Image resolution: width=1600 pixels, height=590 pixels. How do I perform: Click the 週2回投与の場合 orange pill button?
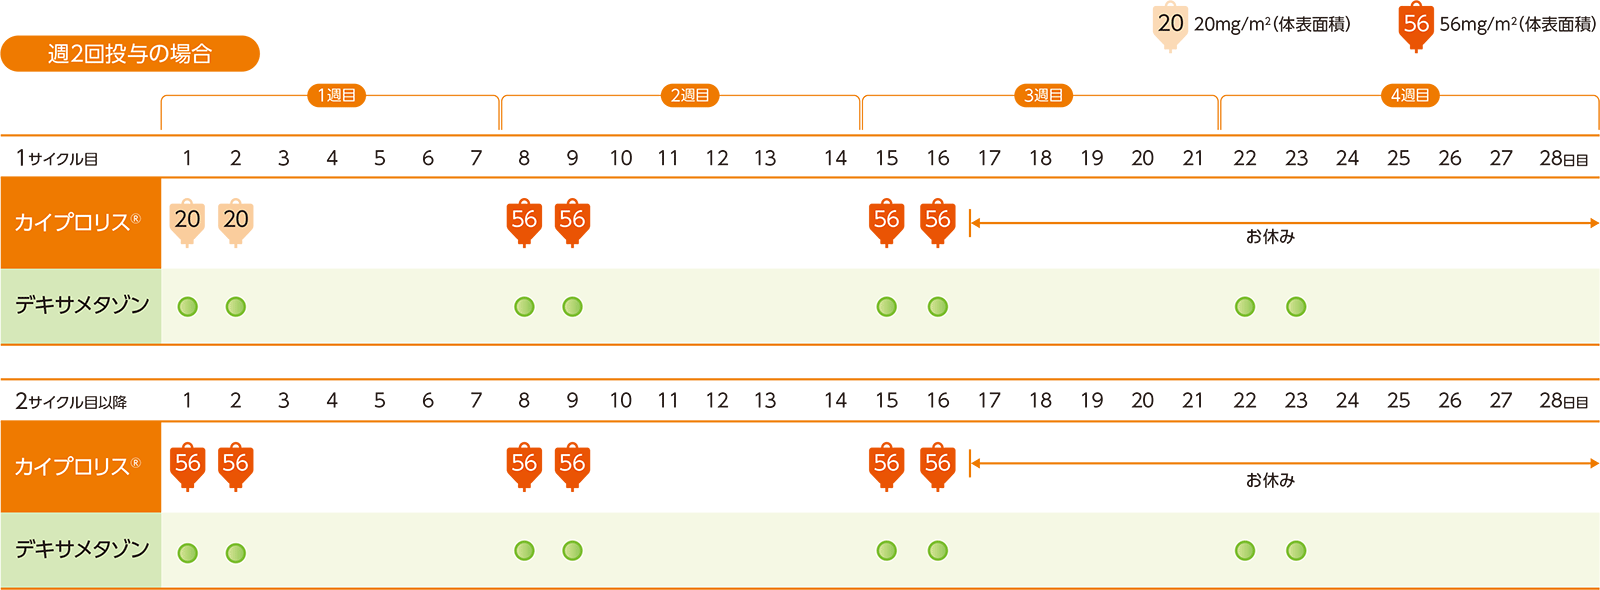pos(130,54)
